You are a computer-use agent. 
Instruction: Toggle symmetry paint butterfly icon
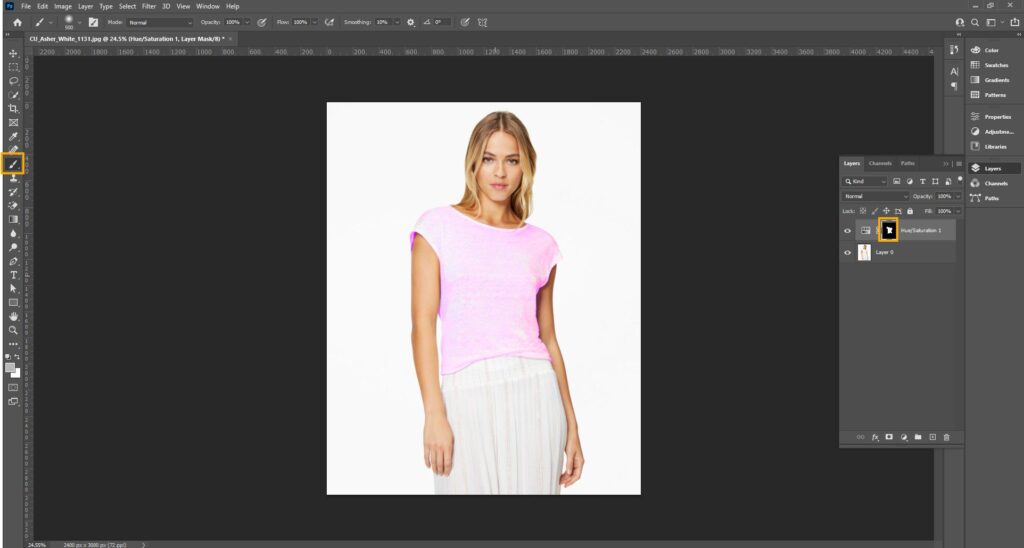pos(482,22)
